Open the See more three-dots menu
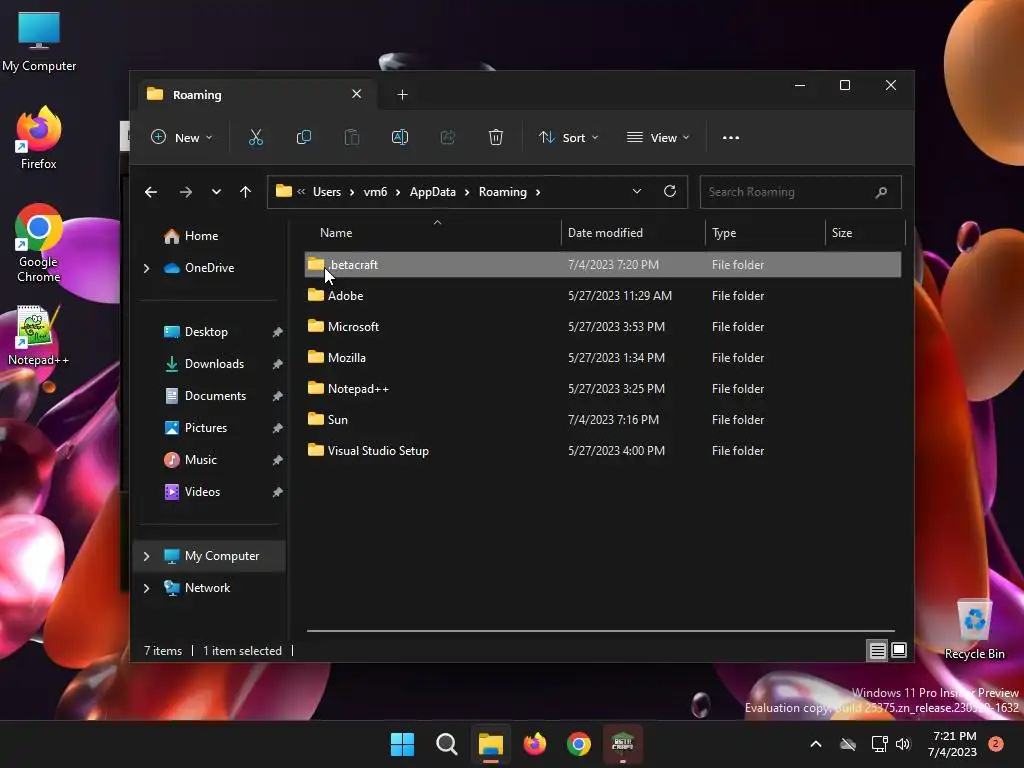This screenshot has height=768, width=1024. coord(731,138)
